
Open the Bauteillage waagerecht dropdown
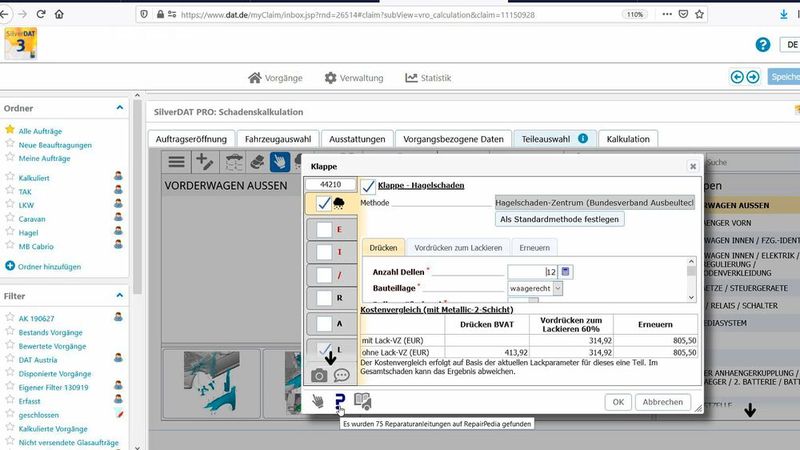pyautogui.click(x=557, y=288)
